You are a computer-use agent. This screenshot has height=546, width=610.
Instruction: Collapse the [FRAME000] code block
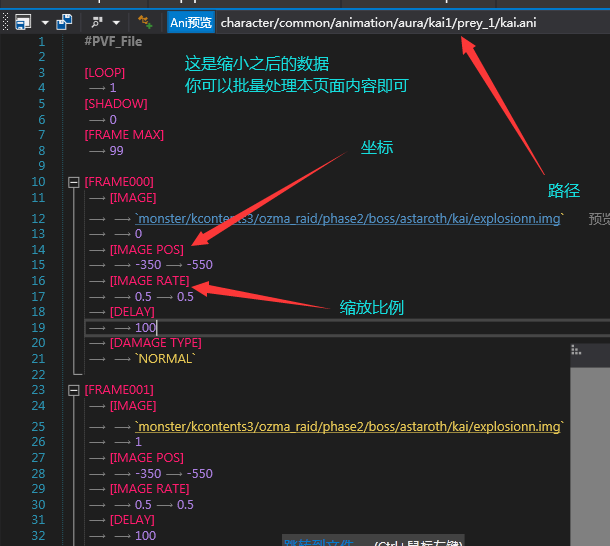click(72, 182)
